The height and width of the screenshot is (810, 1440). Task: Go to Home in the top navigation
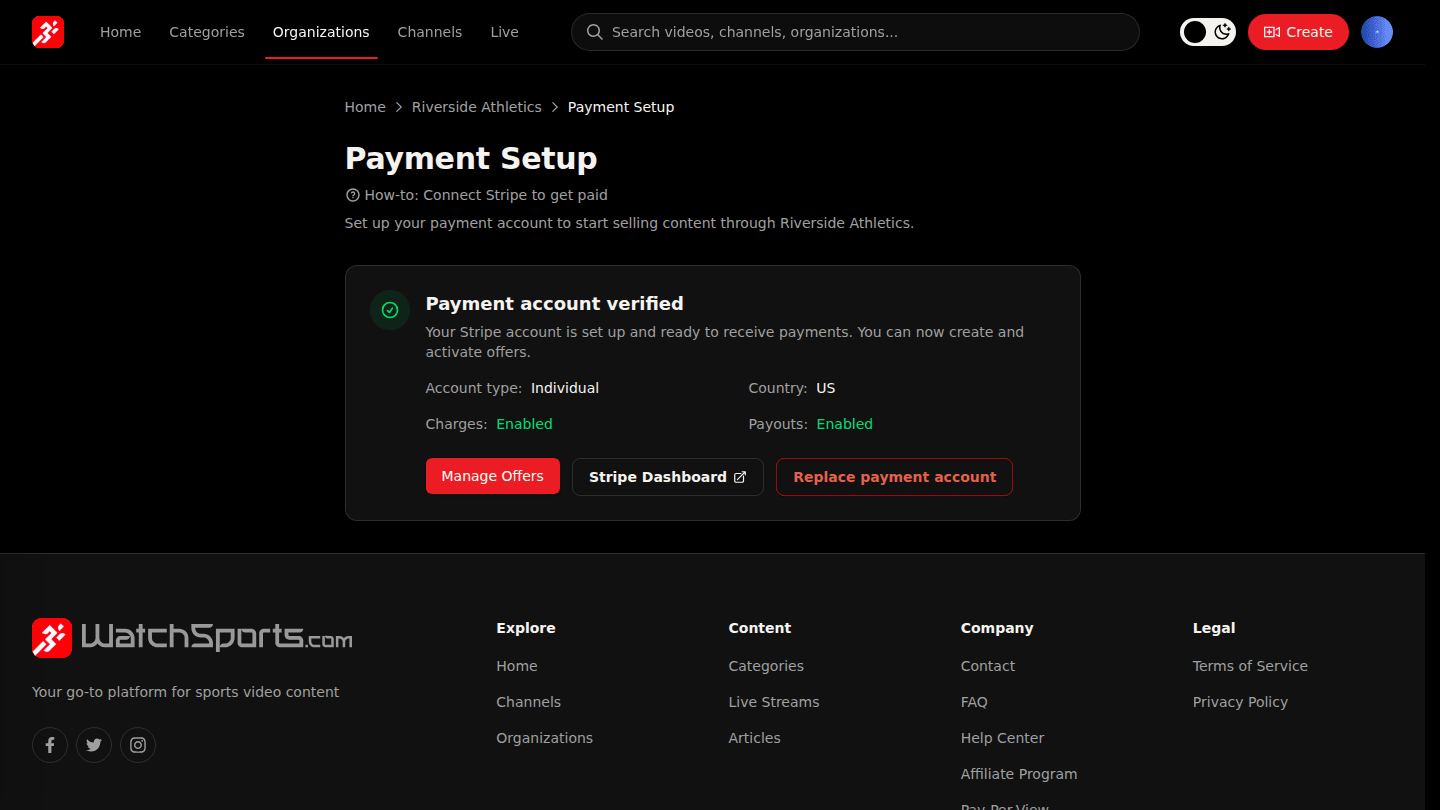[x=121, y=32]
